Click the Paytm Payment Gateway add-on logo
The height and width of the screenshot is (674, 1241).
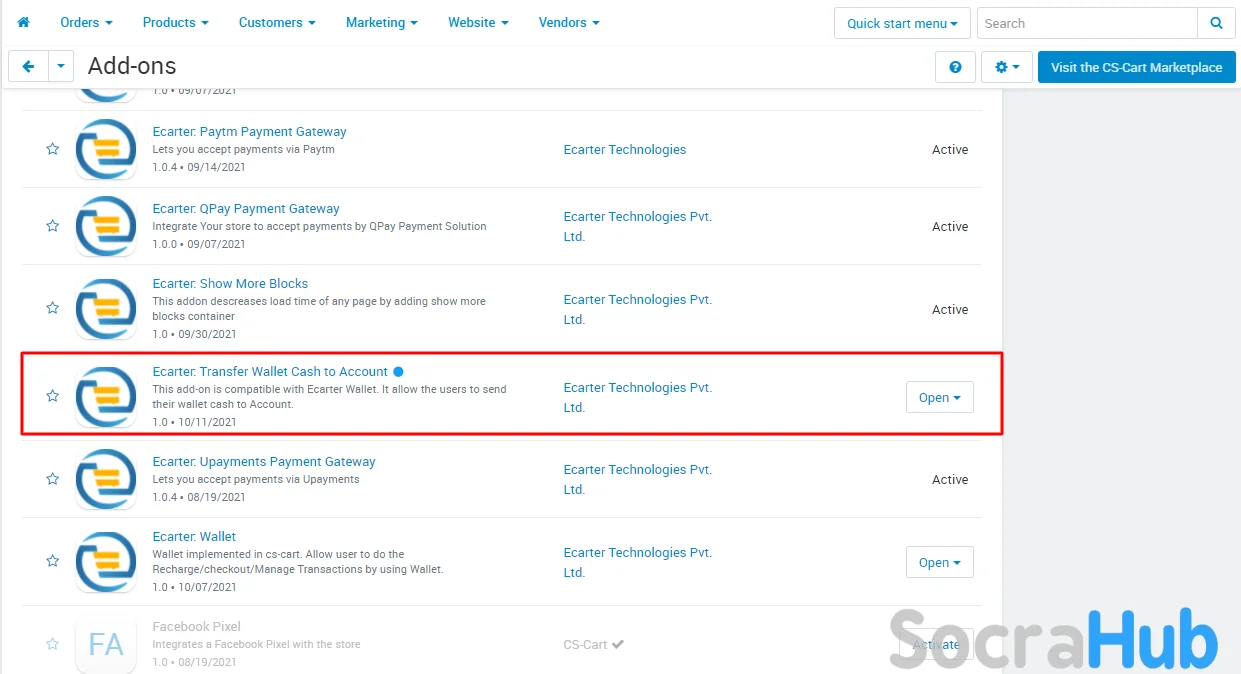click(106, 149)
